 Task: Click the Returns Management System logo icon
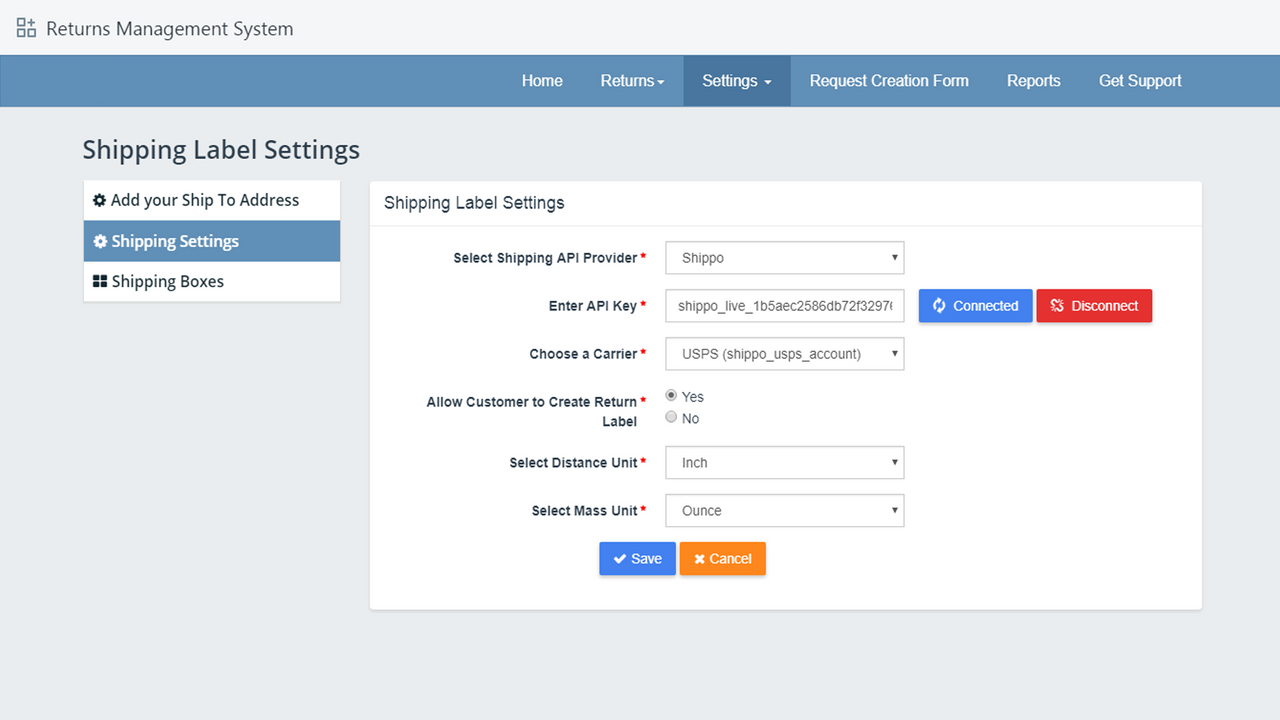coord(25,27)
